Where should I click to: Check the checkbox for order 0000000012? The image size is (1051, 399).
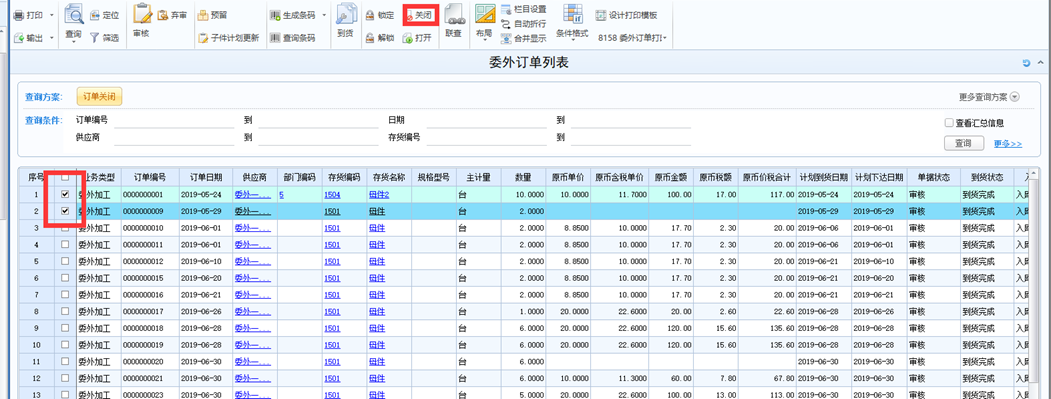point(65,261)
